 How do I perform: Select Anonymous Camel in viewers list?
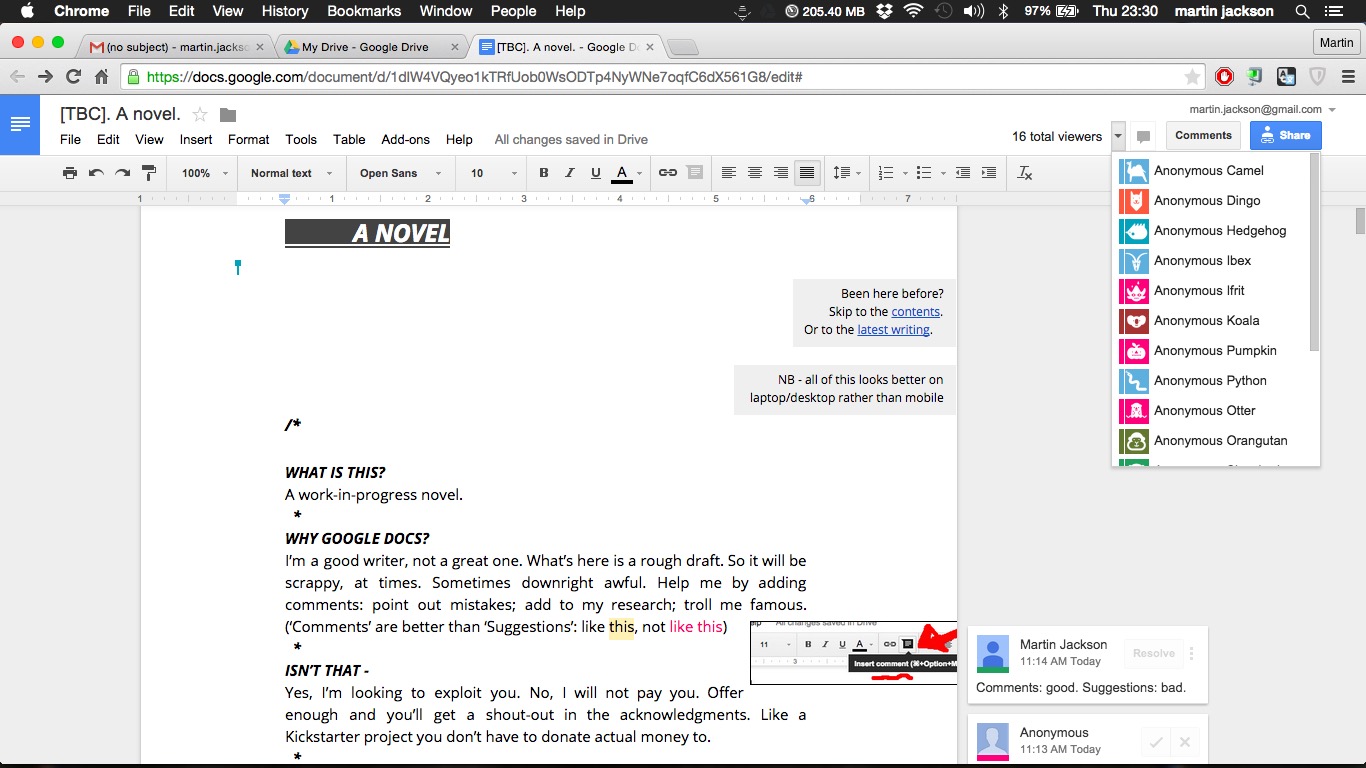pyautogui.click(x=1211, y=170)
